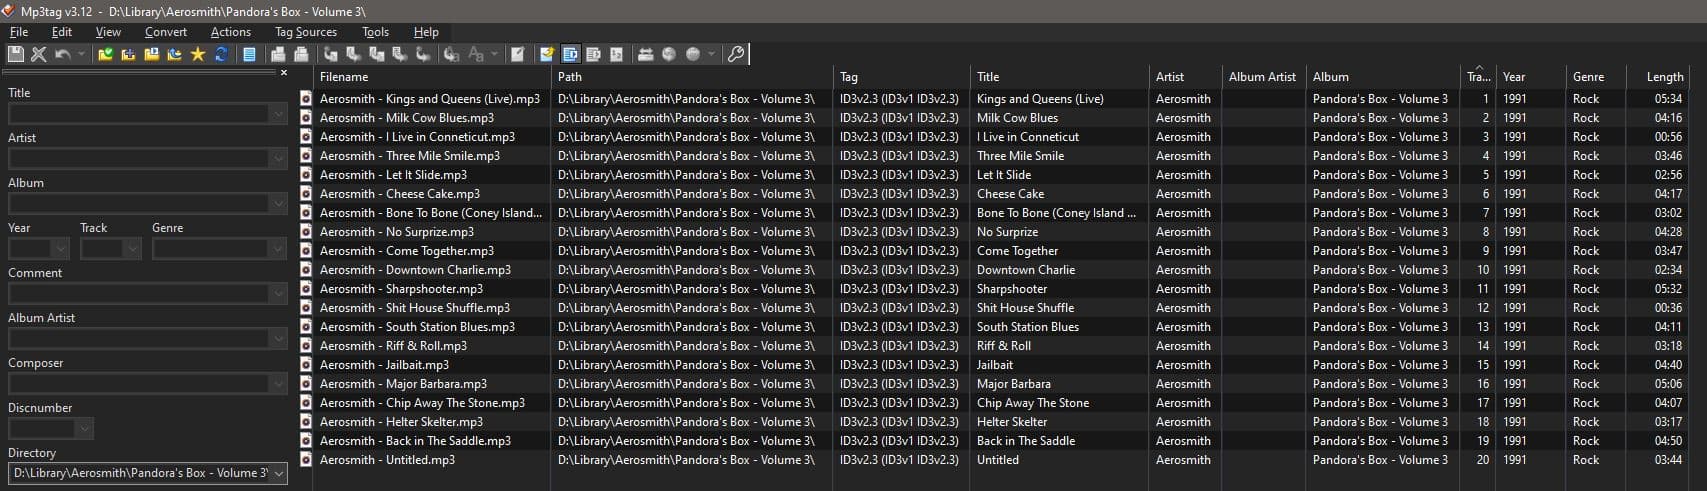Click the title cell 'Downtown Charlie'
This screenshot has width=1707, height=491.
[x=1026, y=270]
